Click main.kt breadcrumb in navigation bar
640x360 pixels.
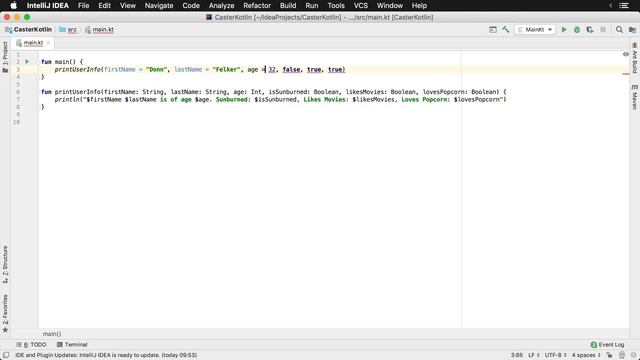[x=99, y=29]
